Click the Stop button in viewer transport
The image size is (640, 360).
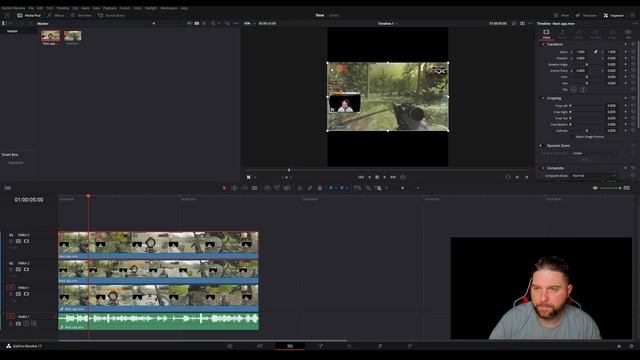click(377, 177)
